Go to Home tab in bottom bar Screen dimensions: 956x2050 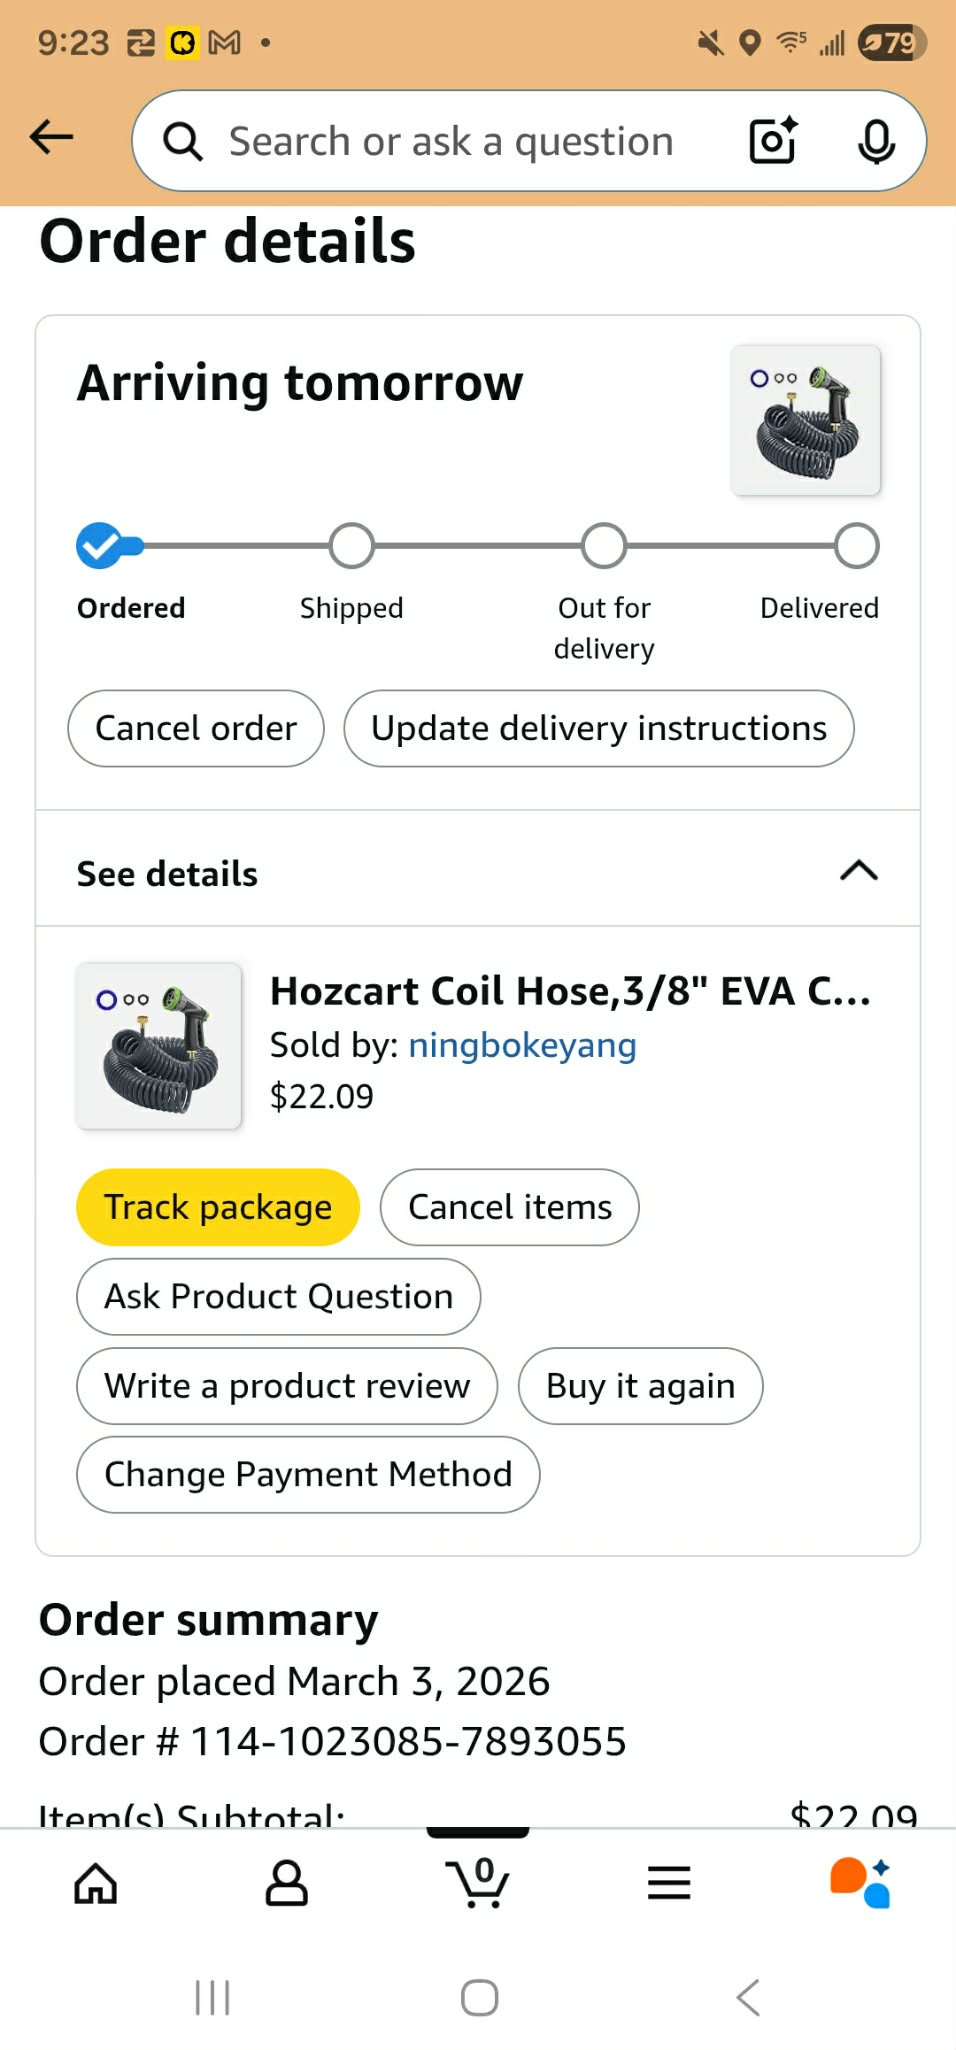(96, 1884)
